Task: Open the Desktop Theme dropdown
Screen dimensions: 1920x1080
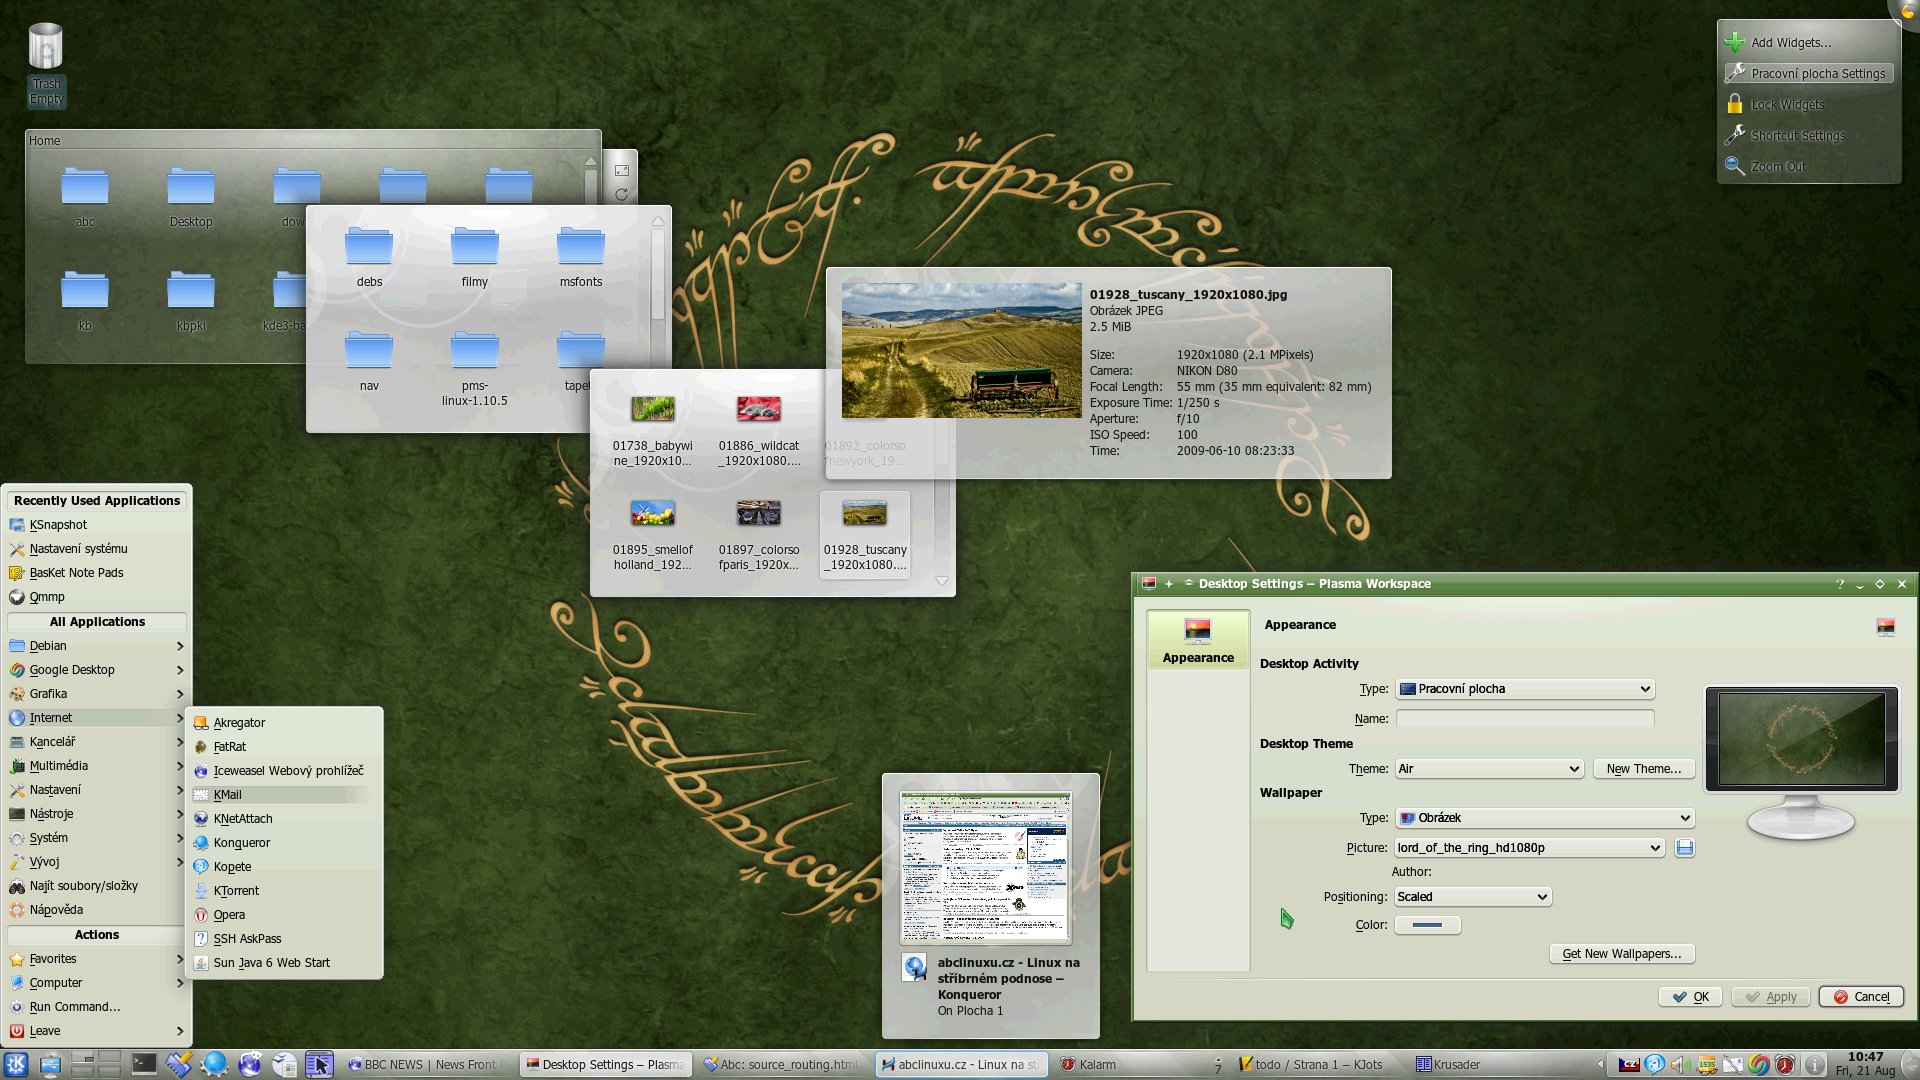Action: [1489, 769]
